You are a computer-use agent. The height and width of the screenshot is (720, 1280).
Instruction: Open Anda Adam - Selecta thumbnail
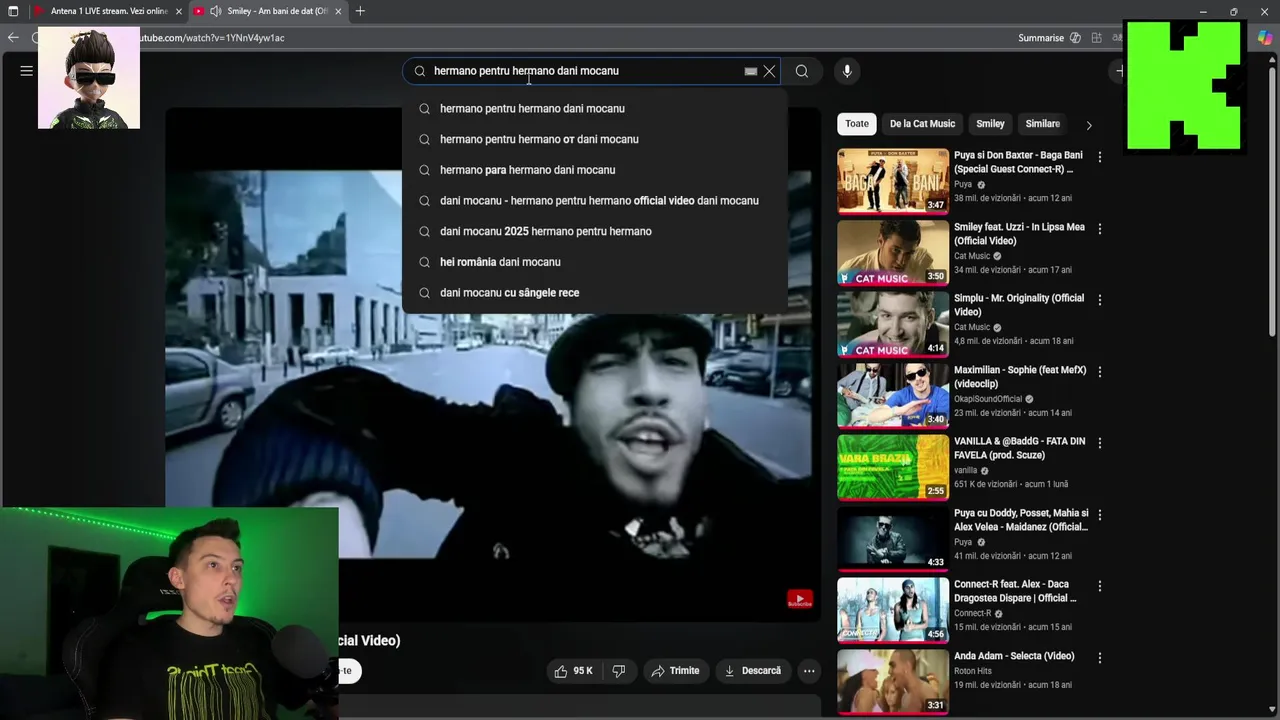pos(893,681)
